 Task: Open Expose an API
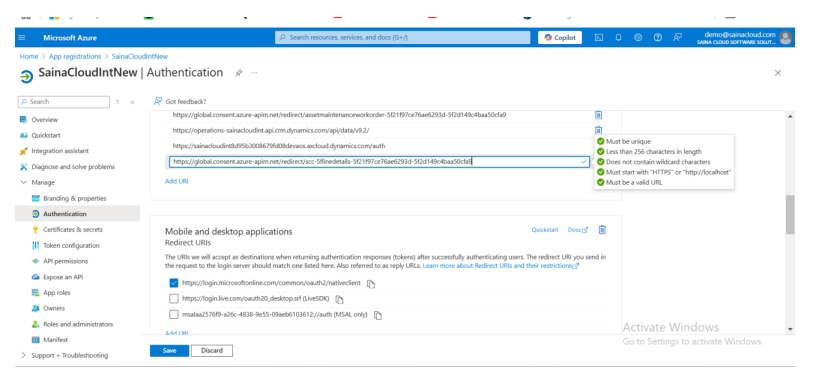click(x=63, y=277)
